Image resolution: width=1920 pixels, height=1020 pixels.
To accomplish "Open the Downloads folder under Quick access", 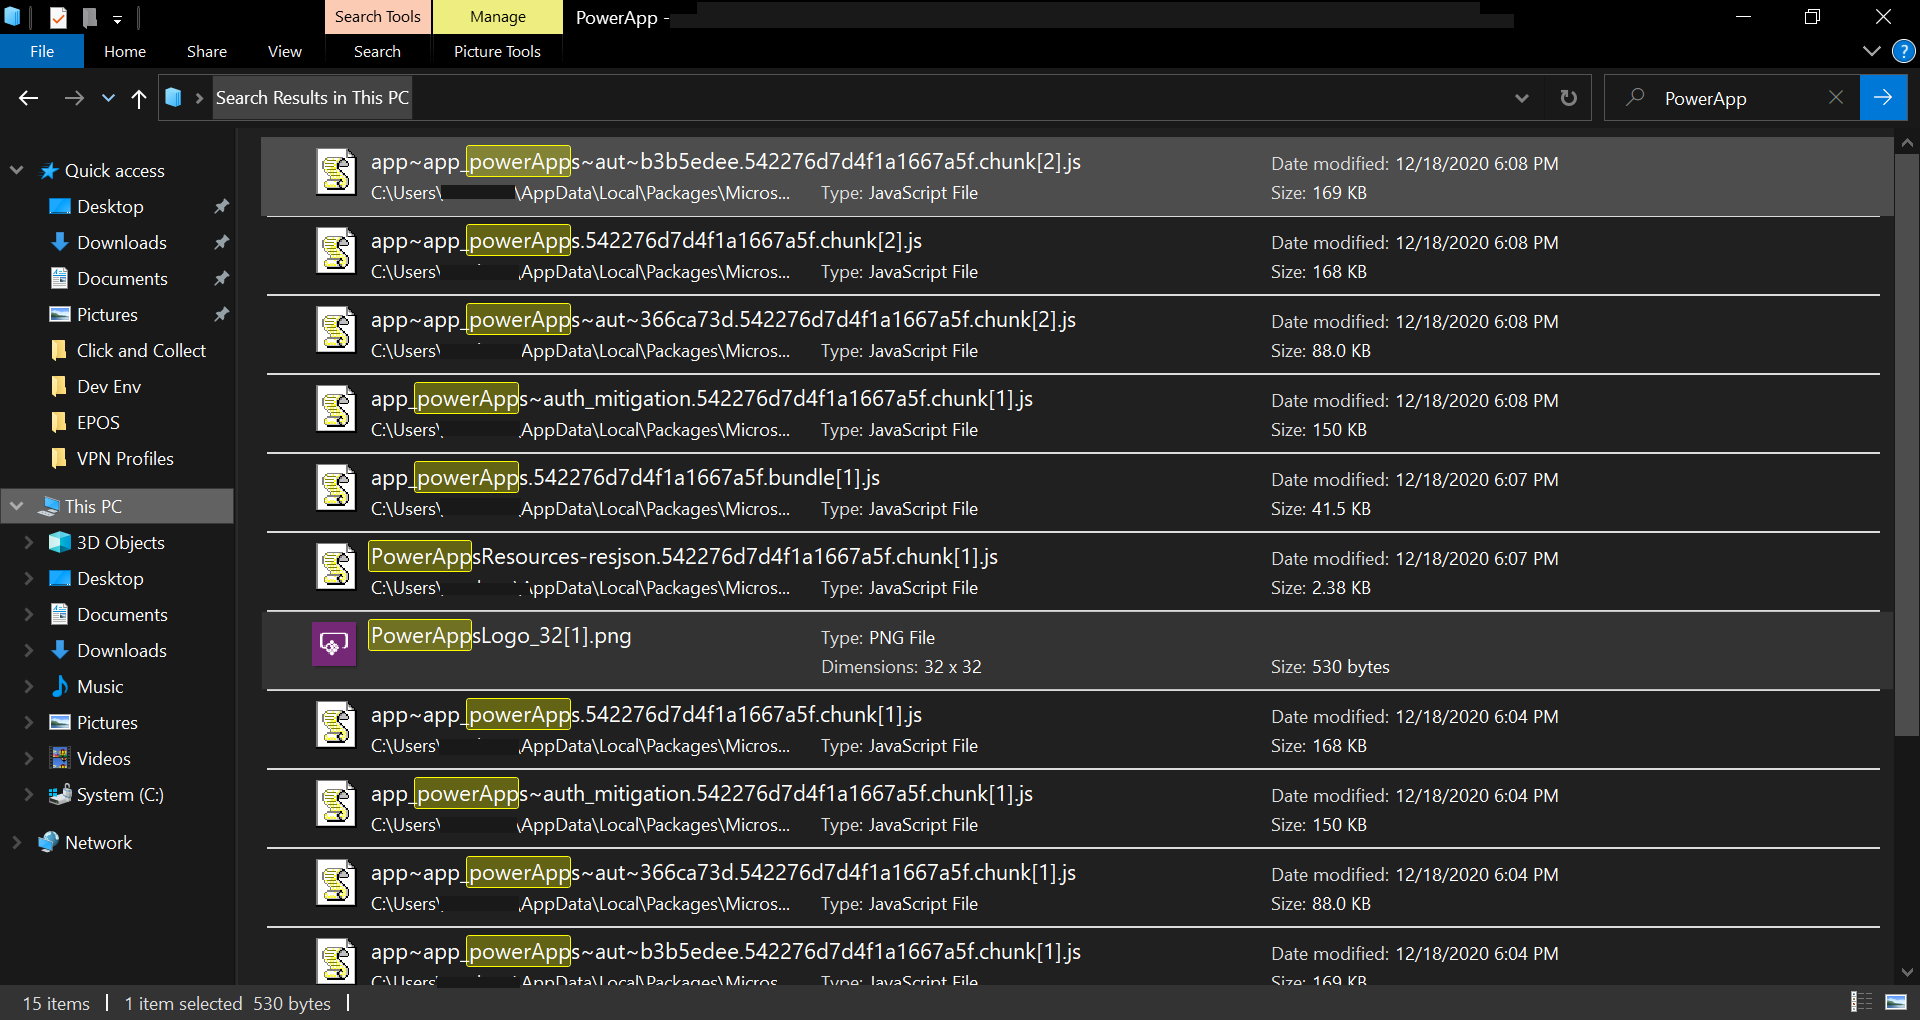I will click(121, 243).
